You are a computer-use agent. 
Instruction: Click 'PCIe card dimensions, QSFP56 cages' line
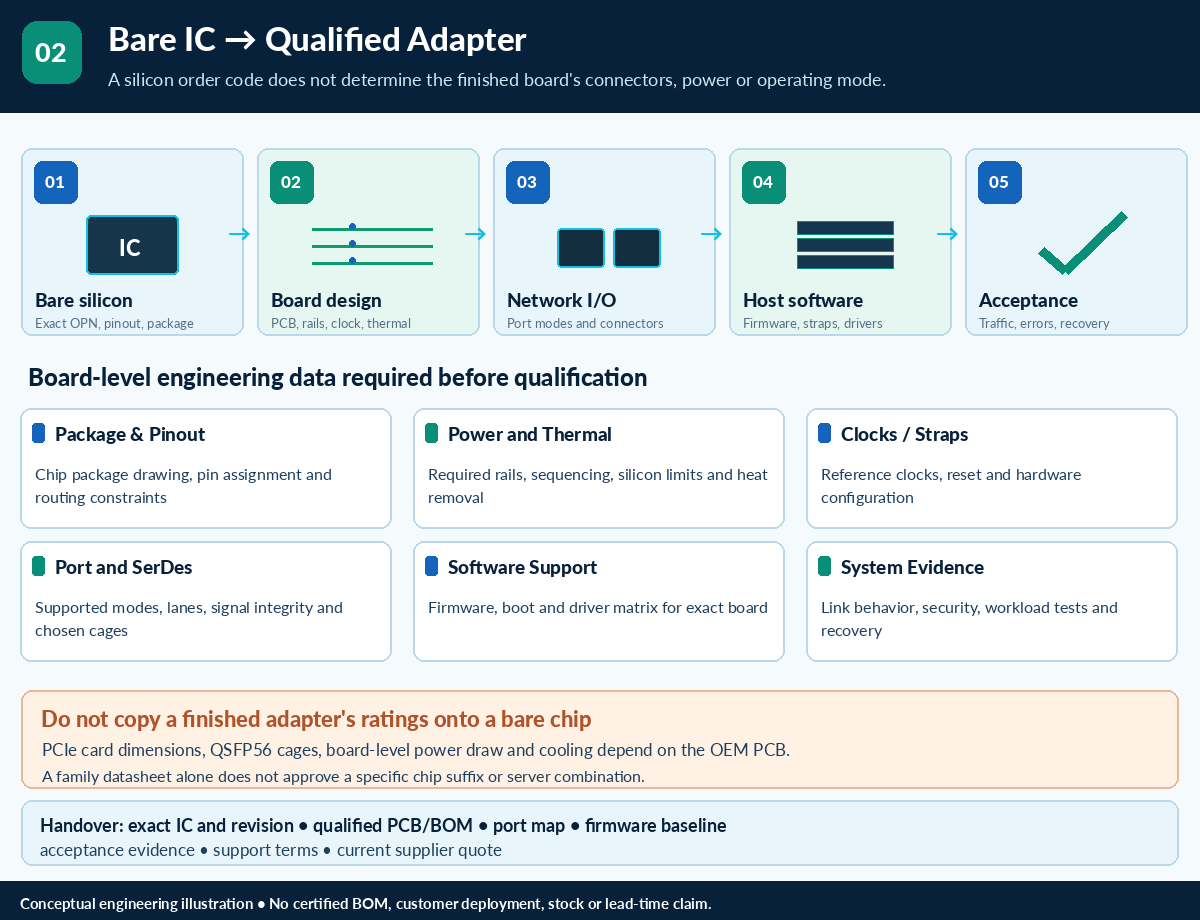pyautogui.click(x=416, y=750)
